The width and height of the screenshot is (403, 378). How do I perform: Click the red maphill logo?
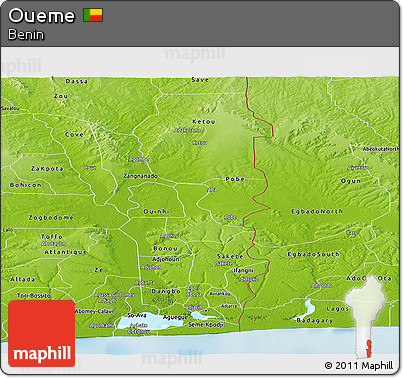click(x=42, y=333)
